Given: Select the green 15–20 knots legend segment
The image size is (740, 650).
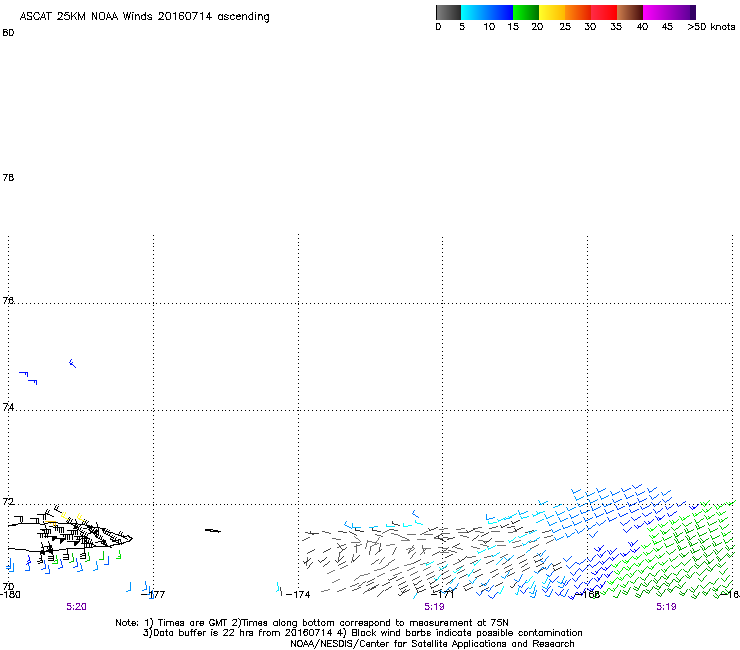Looking at the screenshot, I should point(526,12).
